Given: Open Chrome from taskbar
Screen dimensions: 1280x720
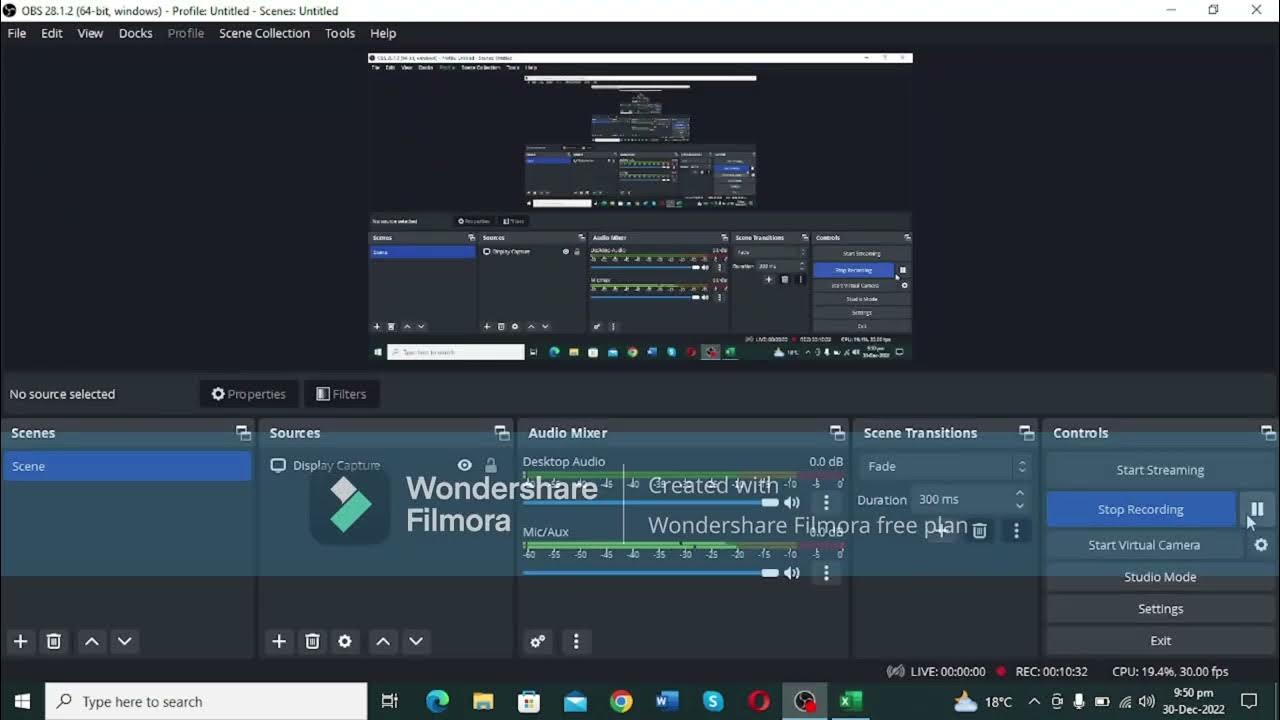Looking at the screenshot, I should pyautogui.click(x=621, y=701).
